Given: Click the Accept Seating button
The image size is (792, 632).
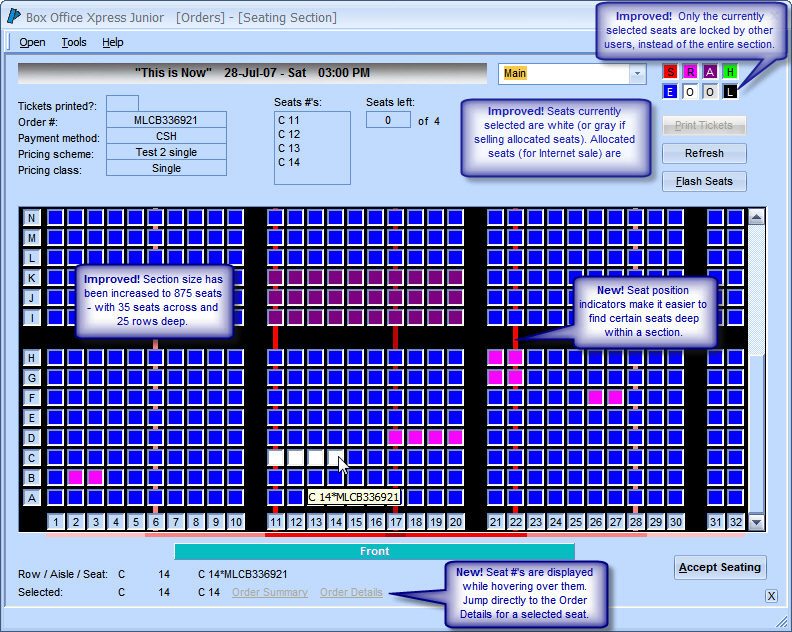Looking at the screenshot, I should pyautogui.click(x=720, y=567).
